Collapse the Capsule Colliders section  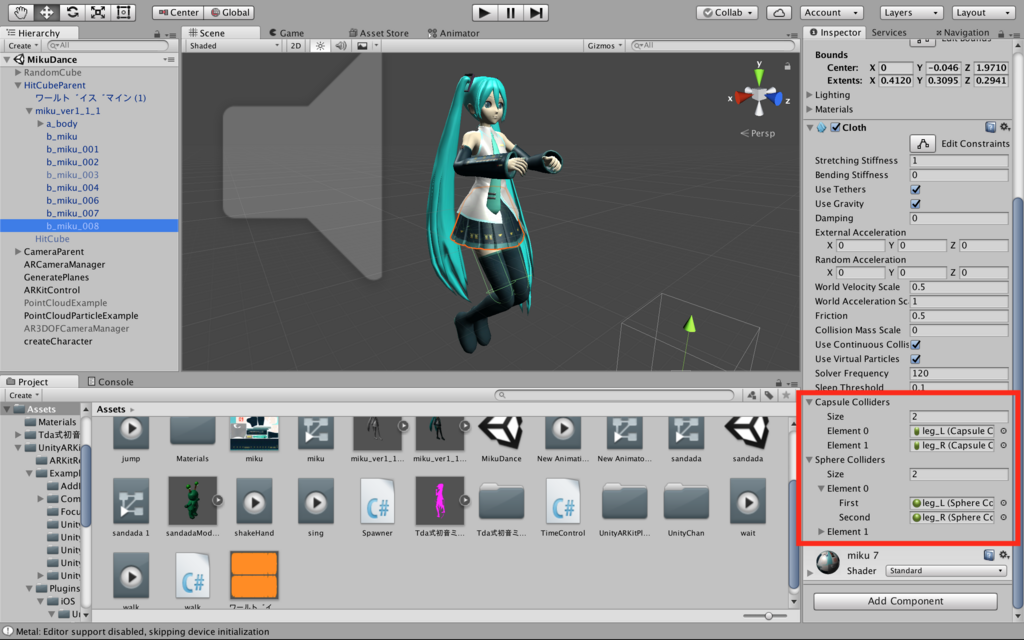[809, 402]
